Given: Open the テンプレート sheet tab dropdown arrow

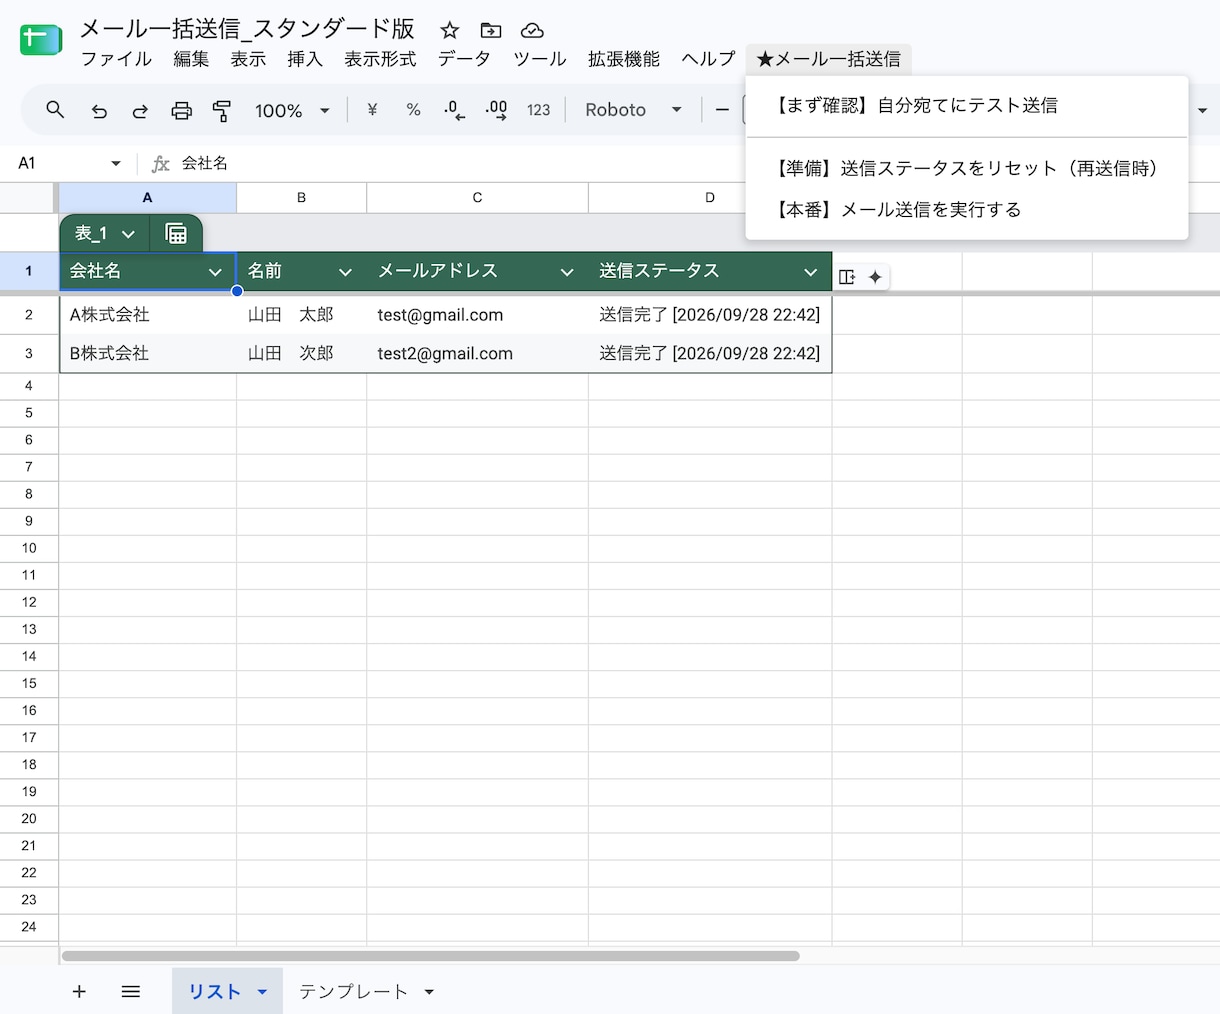Looking at the screenshot, I should coord(429,992).
